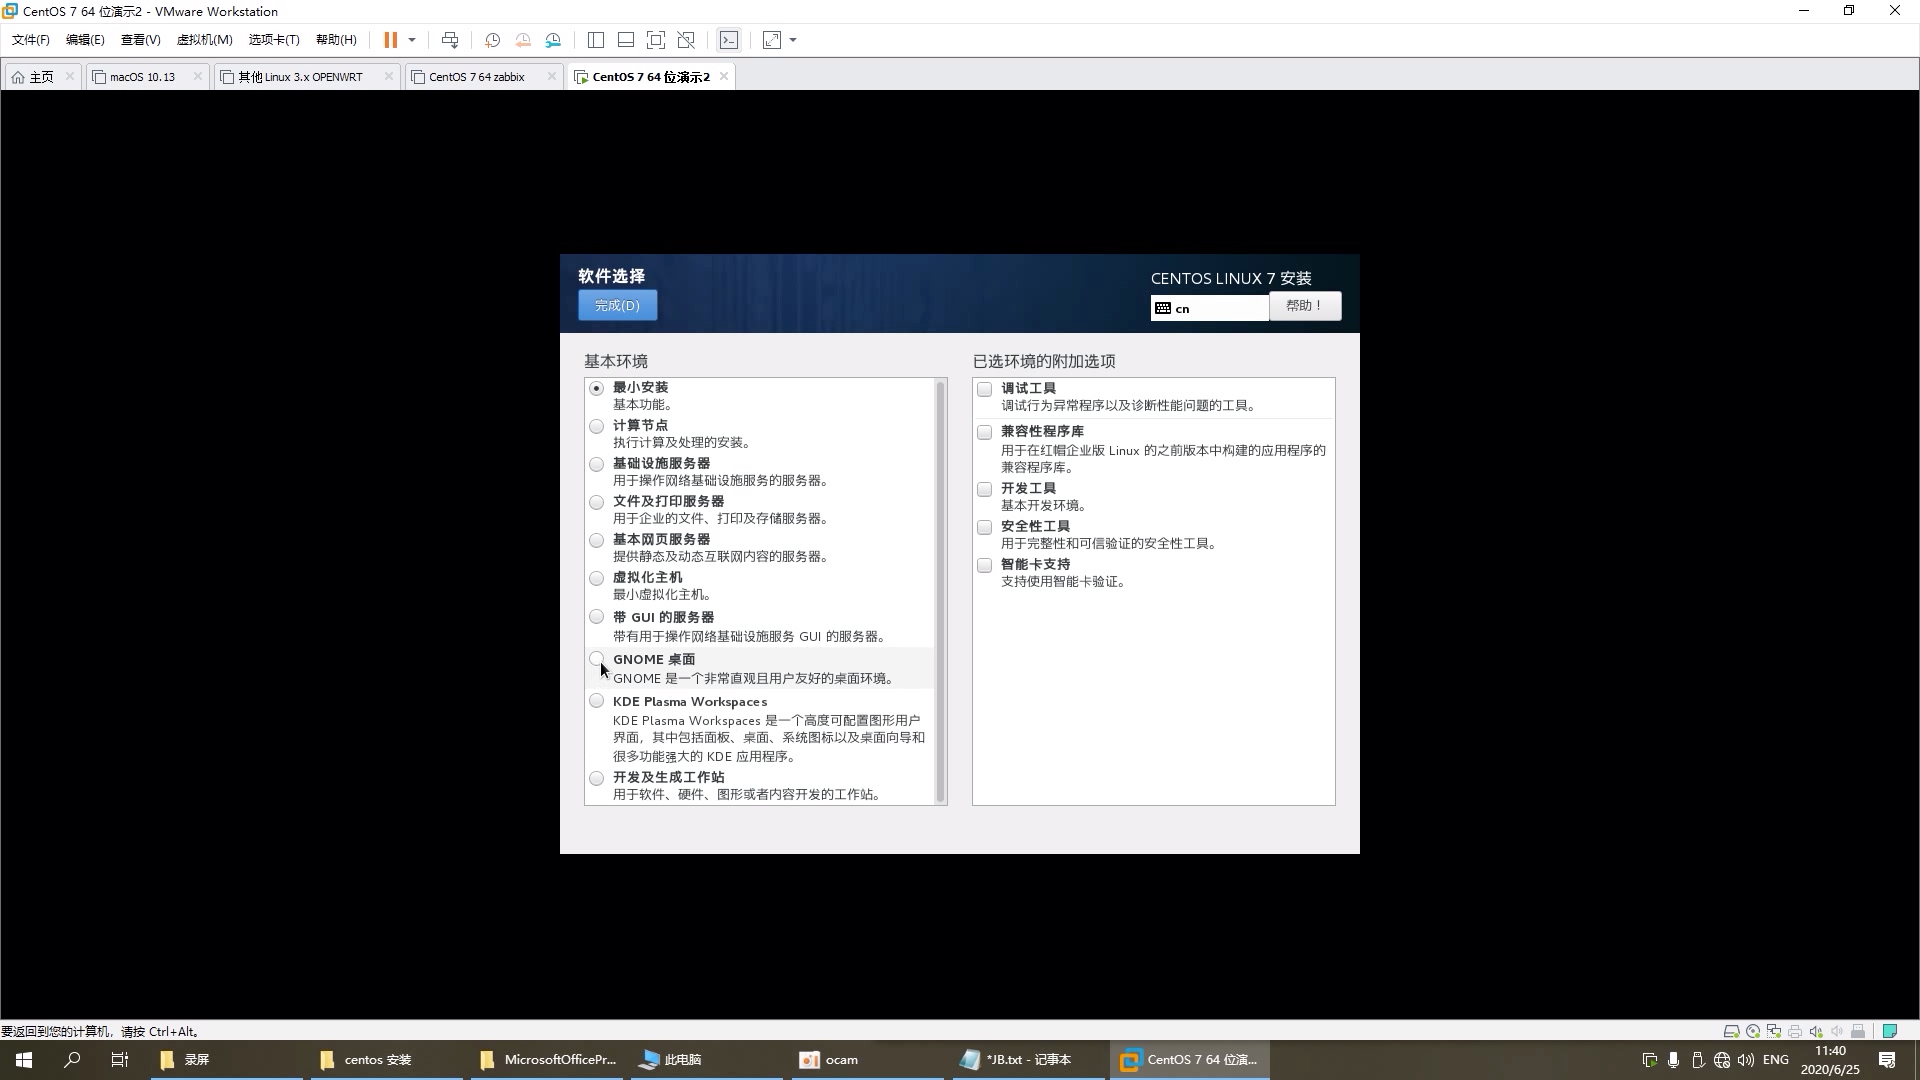
Task: Open the 文件(F) menu
Action: (31, 40)
